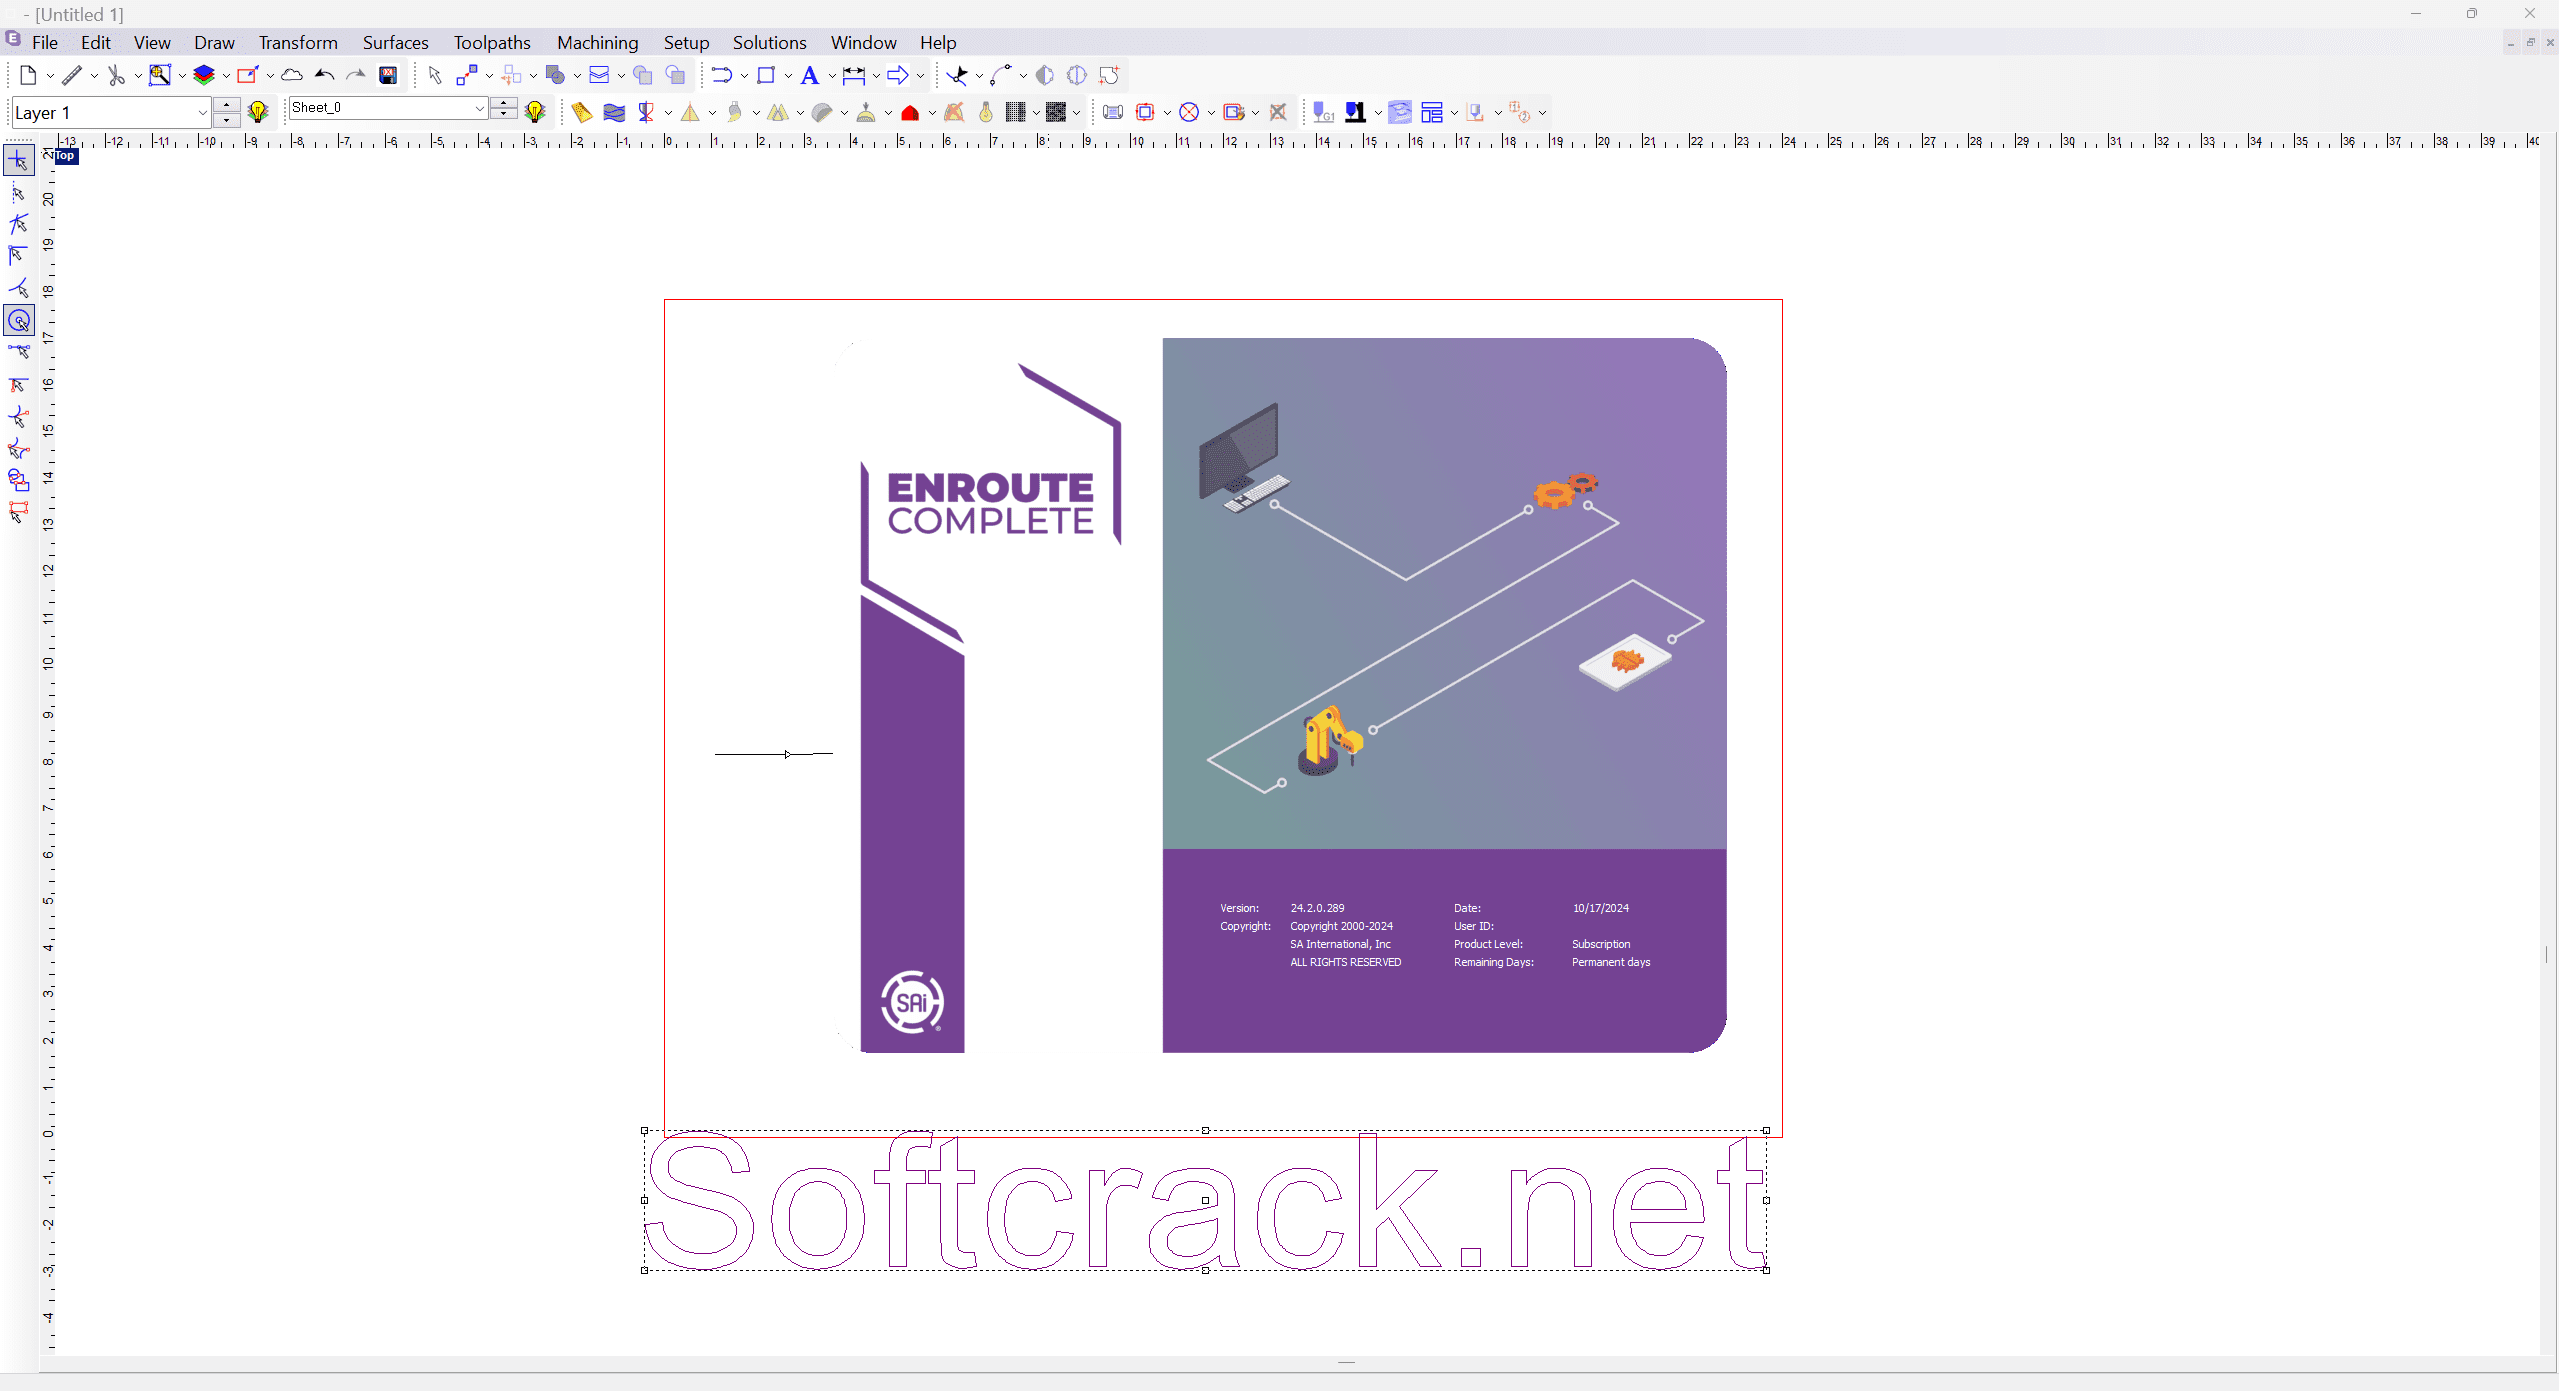Screen dimensions: 2559x1391
Task: Open the Toolpaths menu
Action: click(491, 42)
